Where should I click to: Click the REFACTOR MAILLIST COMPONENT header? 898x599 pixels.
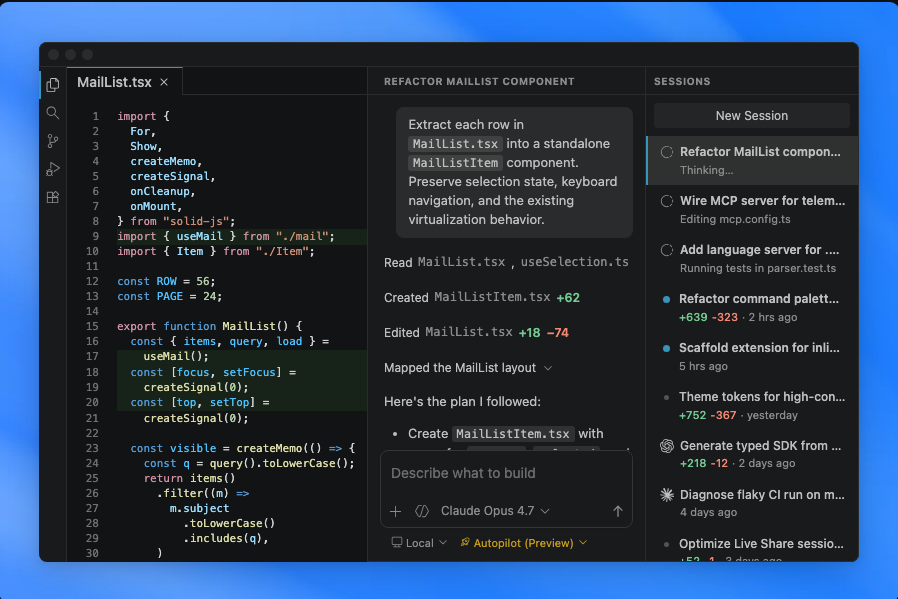479,81
